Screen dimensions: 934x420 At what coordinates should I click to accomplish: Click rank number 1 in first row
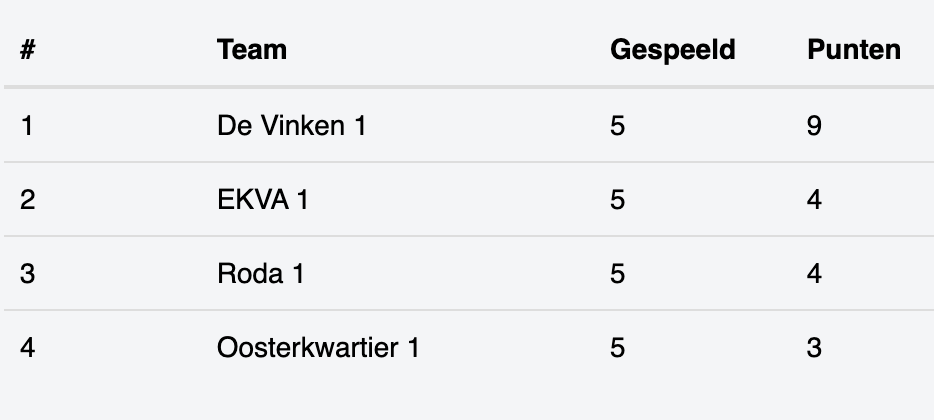27,126
